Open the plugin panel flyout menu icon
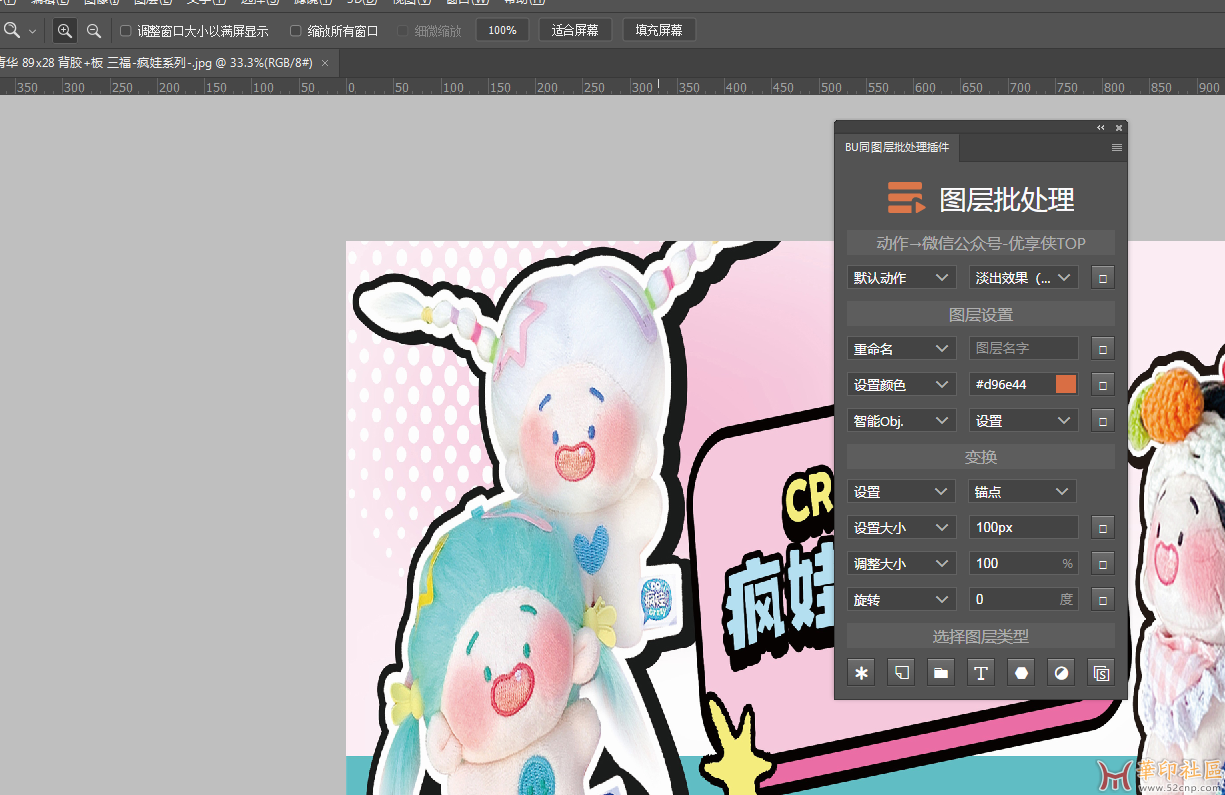This screenshot has height=795, width=1225. point(1117,148)
